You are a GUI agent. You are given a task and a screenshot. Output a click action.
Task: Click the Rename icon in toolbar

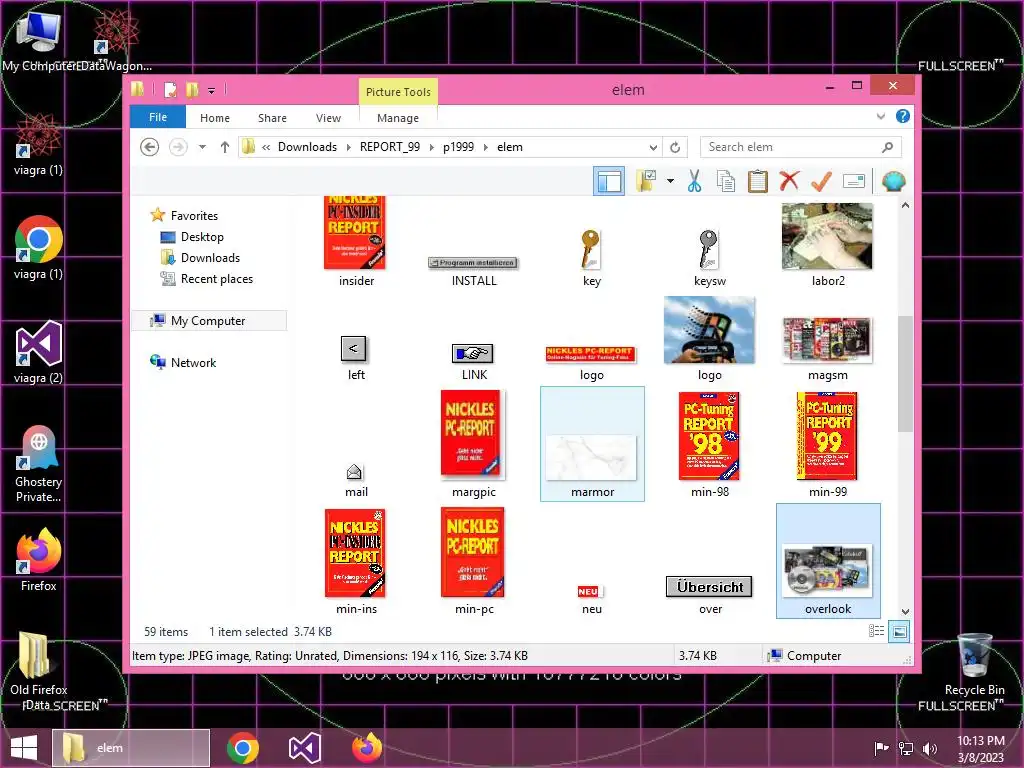click(x=854, y=181)
